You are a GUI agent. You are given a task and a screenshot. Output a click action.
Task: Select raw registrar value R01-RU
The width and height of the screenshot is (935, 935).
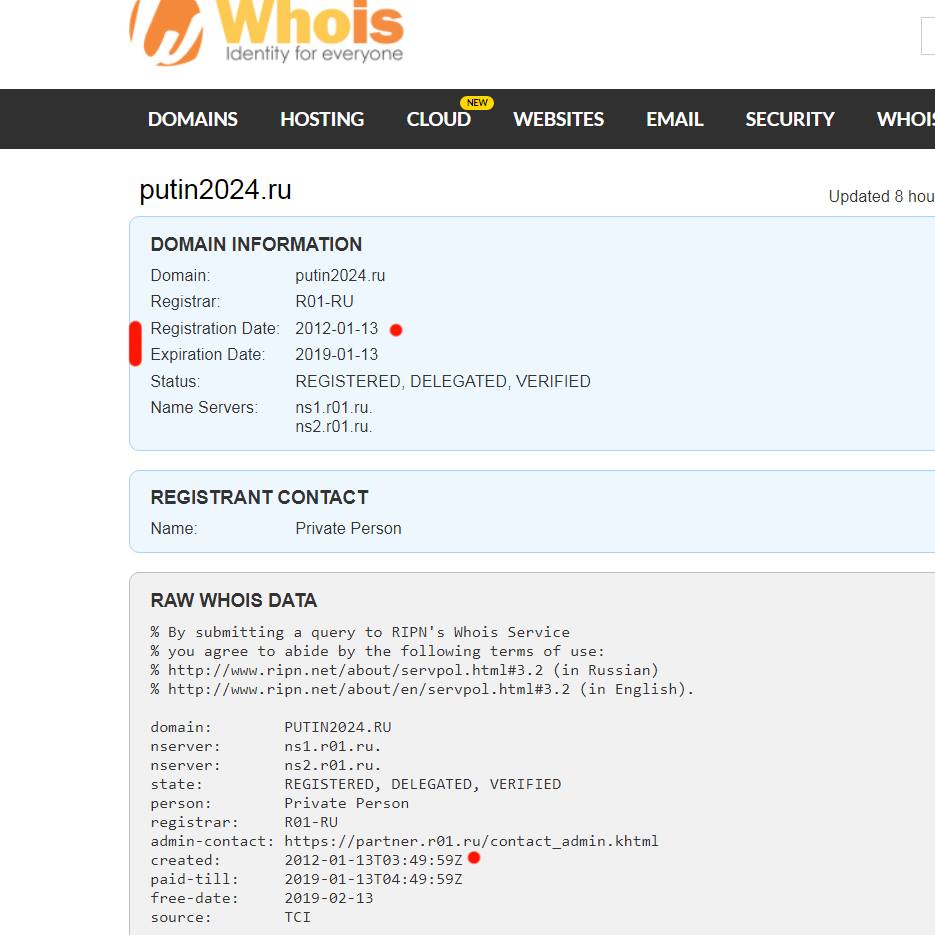pyautogui.click(x=311, y=822)
